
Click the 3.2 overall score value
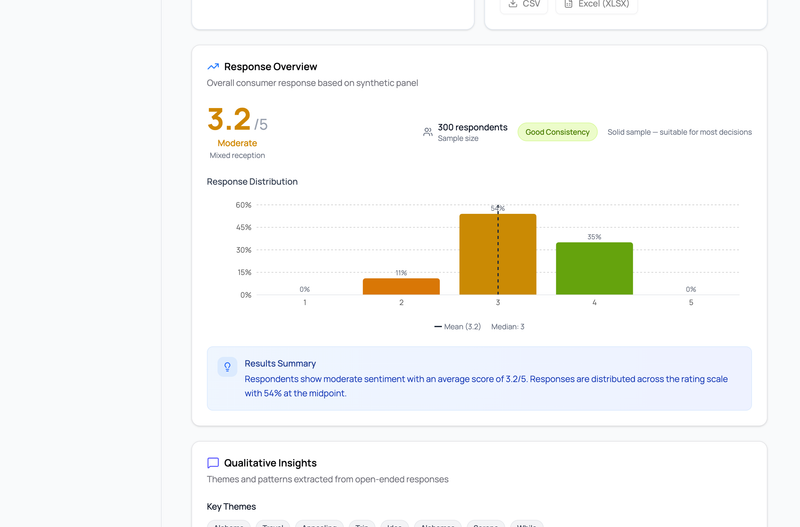[x=229, y=120]
